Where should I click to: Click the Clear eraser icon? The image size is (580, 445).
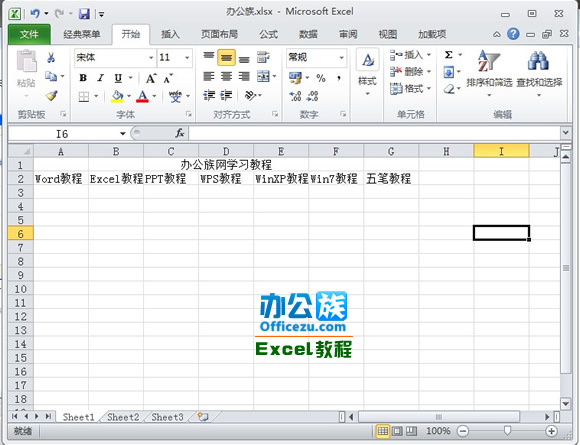[x=449, y=89]
